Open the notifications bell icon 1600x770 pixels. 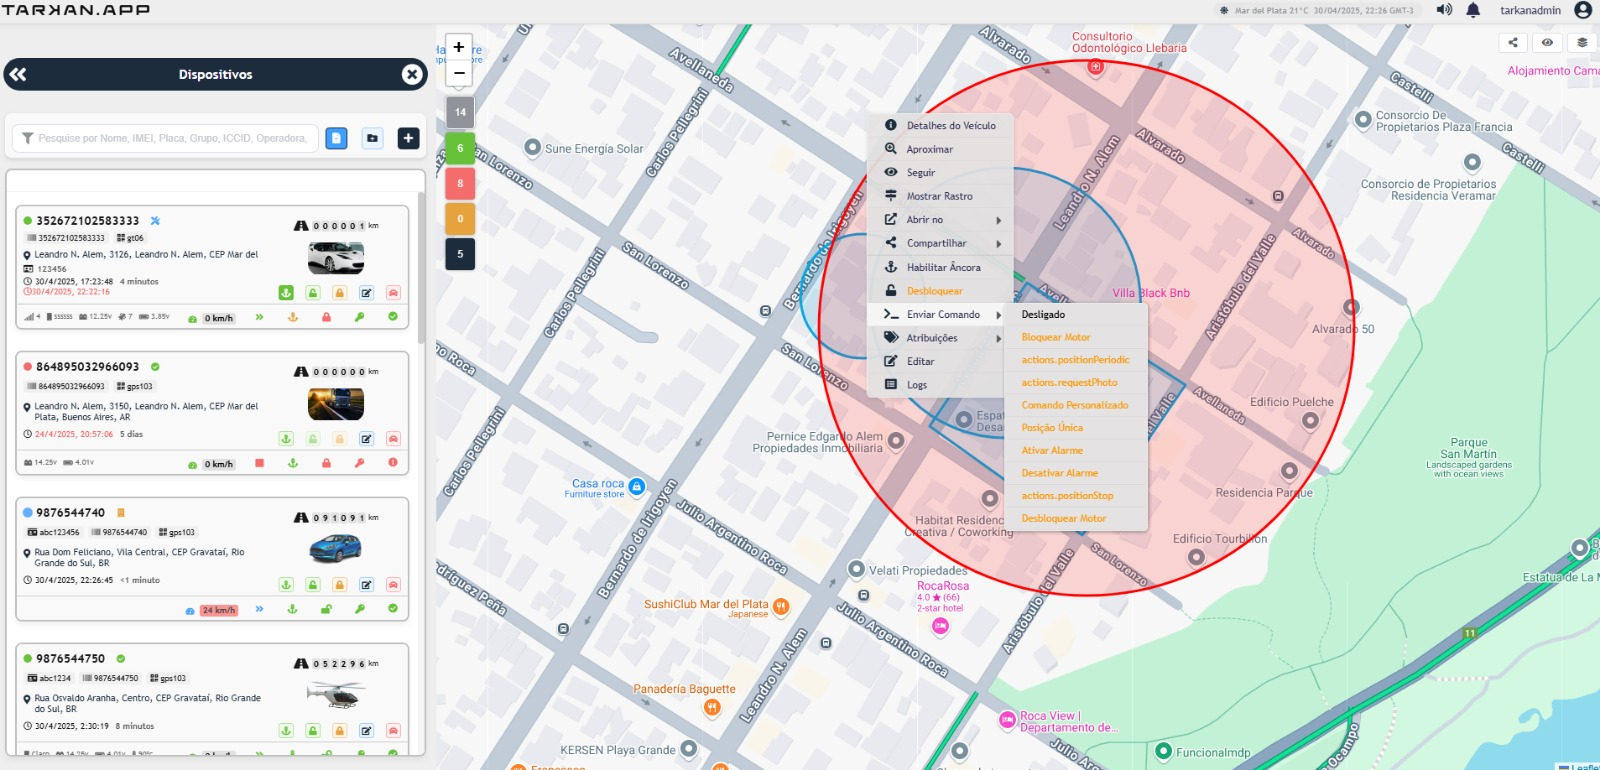click(x=1473, y=10)
